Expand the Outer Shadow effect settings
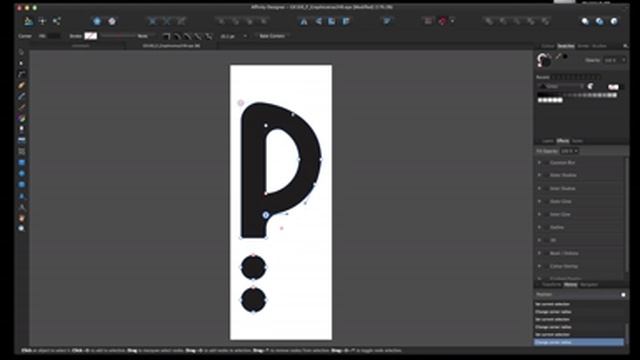 point(539,175)
